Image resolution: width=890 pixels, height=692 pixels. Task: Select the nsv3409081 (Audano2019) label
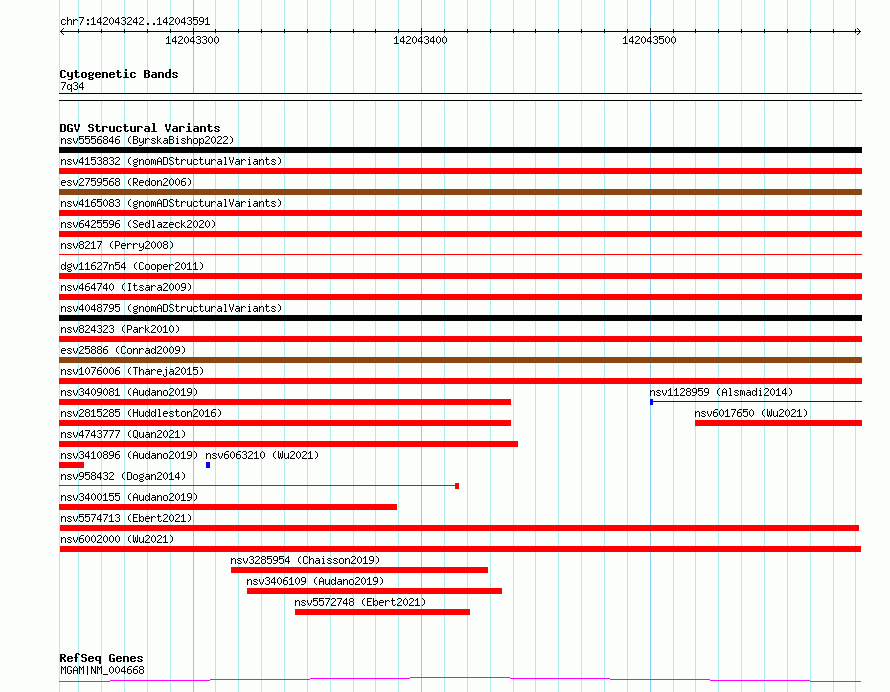coord(129,392)
